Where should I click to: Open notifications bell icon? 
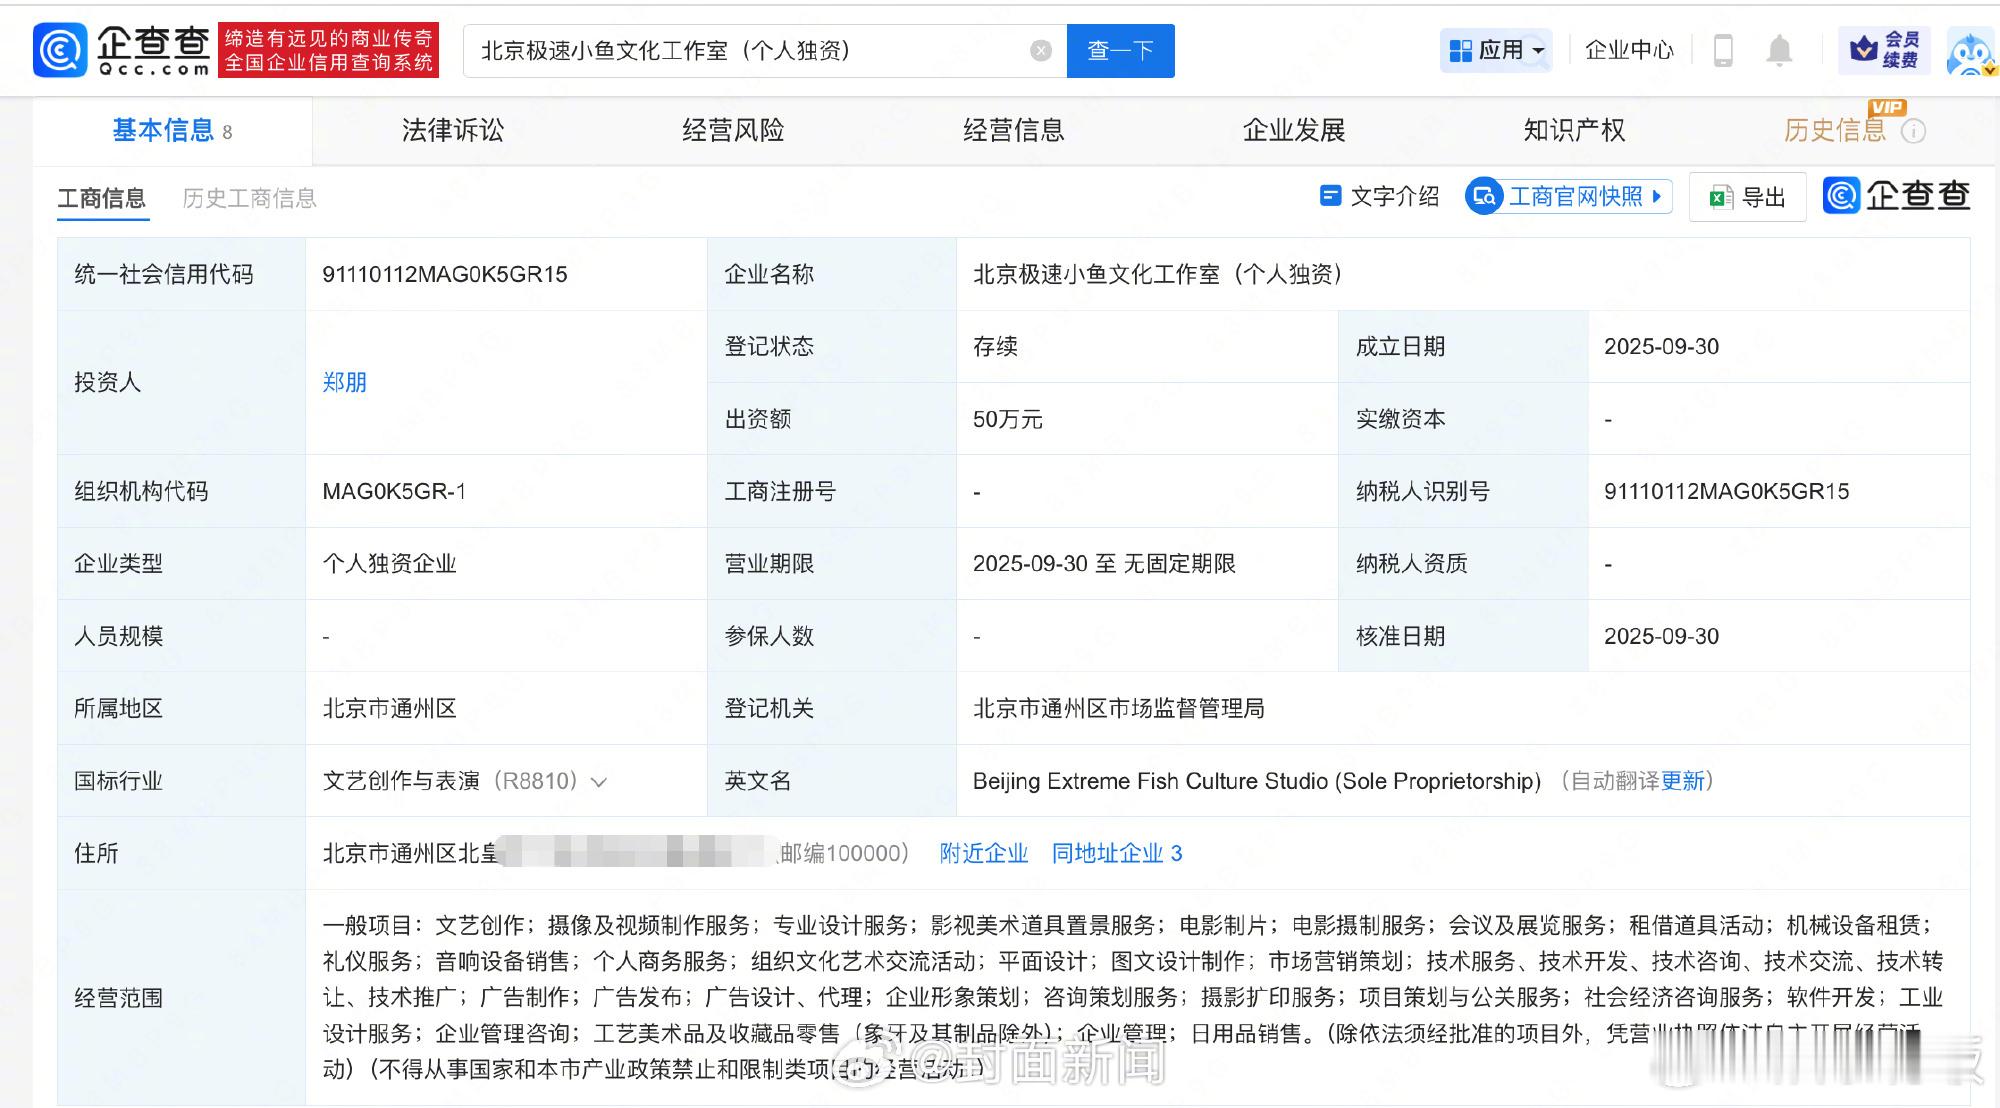click(1779, 50)
